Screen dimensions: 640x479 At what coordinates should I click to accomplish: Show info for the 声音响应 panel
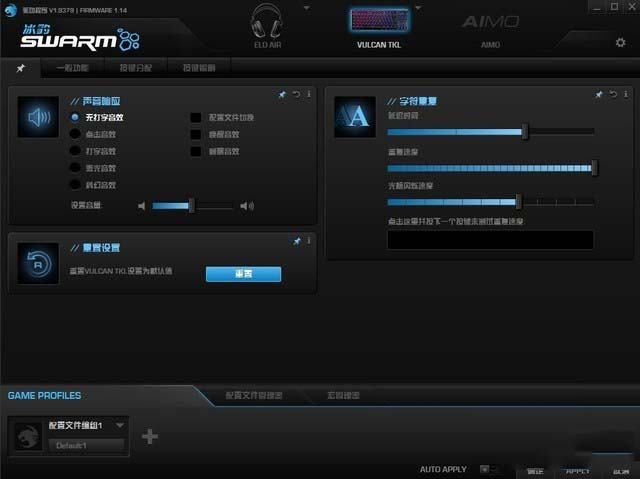click(309, 94)
